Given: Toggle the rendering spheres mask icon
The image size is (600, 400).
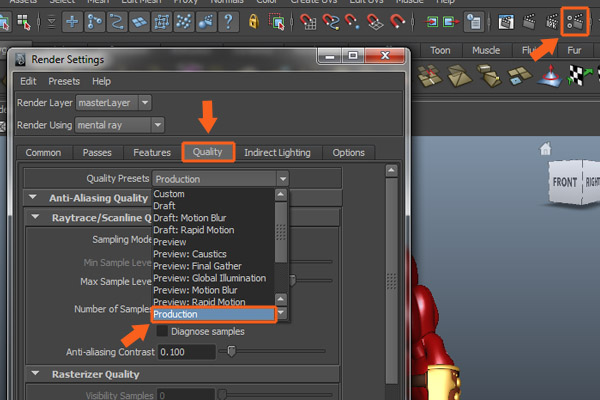Looking at the screenshot, I should tap(206, 22).
